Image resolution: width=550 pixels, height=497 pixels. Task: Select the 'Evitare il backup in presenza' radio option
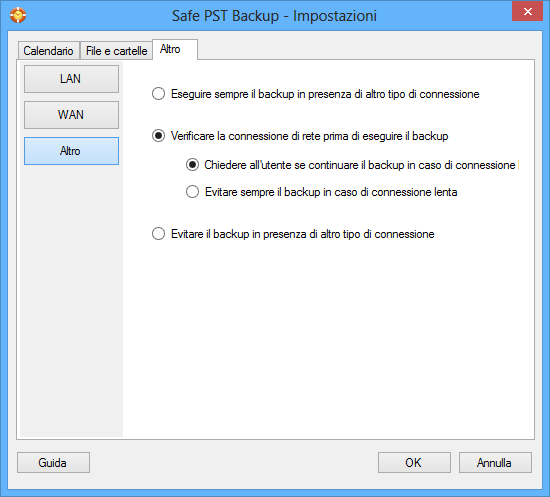click(x=159, y=234)
